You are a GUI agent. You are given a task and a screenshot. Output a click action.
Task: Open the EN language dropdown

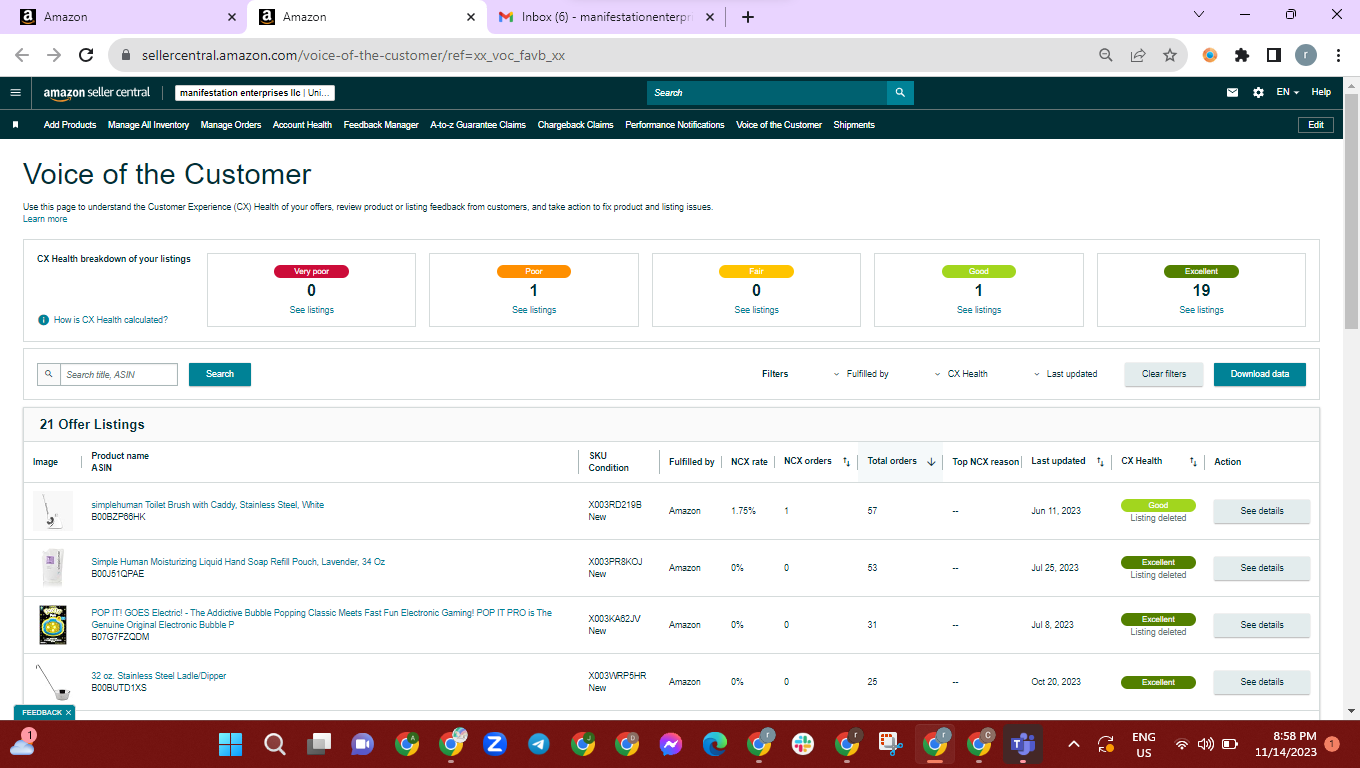pyautogui.click(x=1287, y=93)
